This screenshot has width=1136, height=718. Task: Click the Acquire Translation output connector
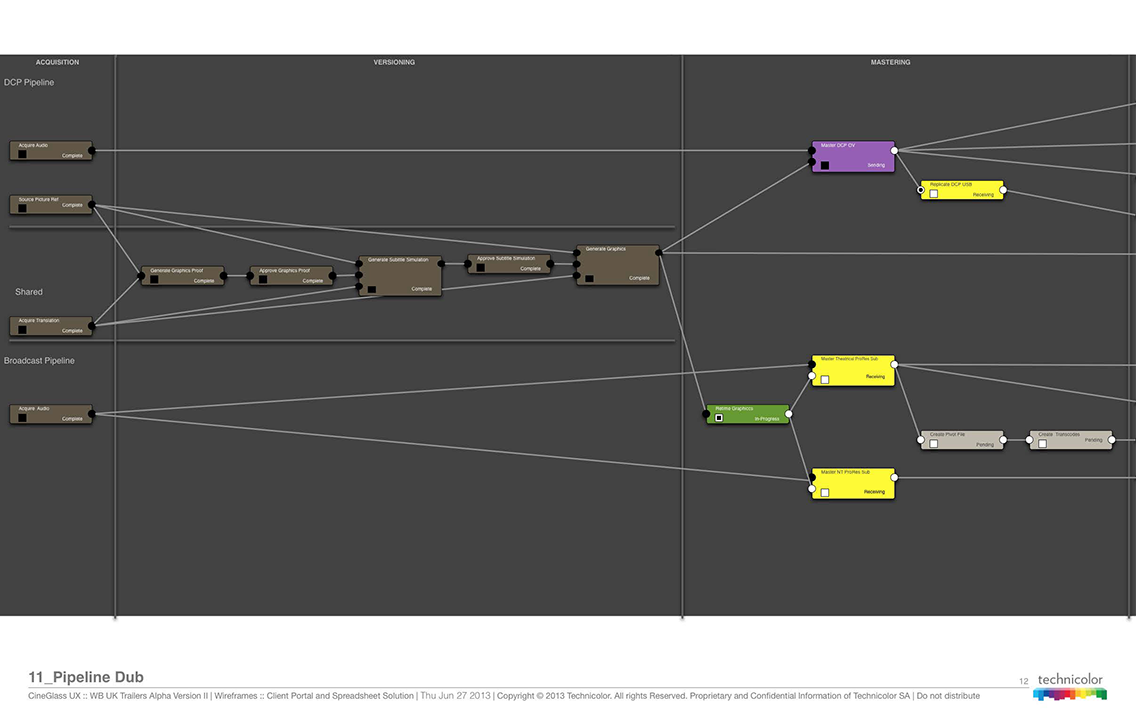click(91, 325)
